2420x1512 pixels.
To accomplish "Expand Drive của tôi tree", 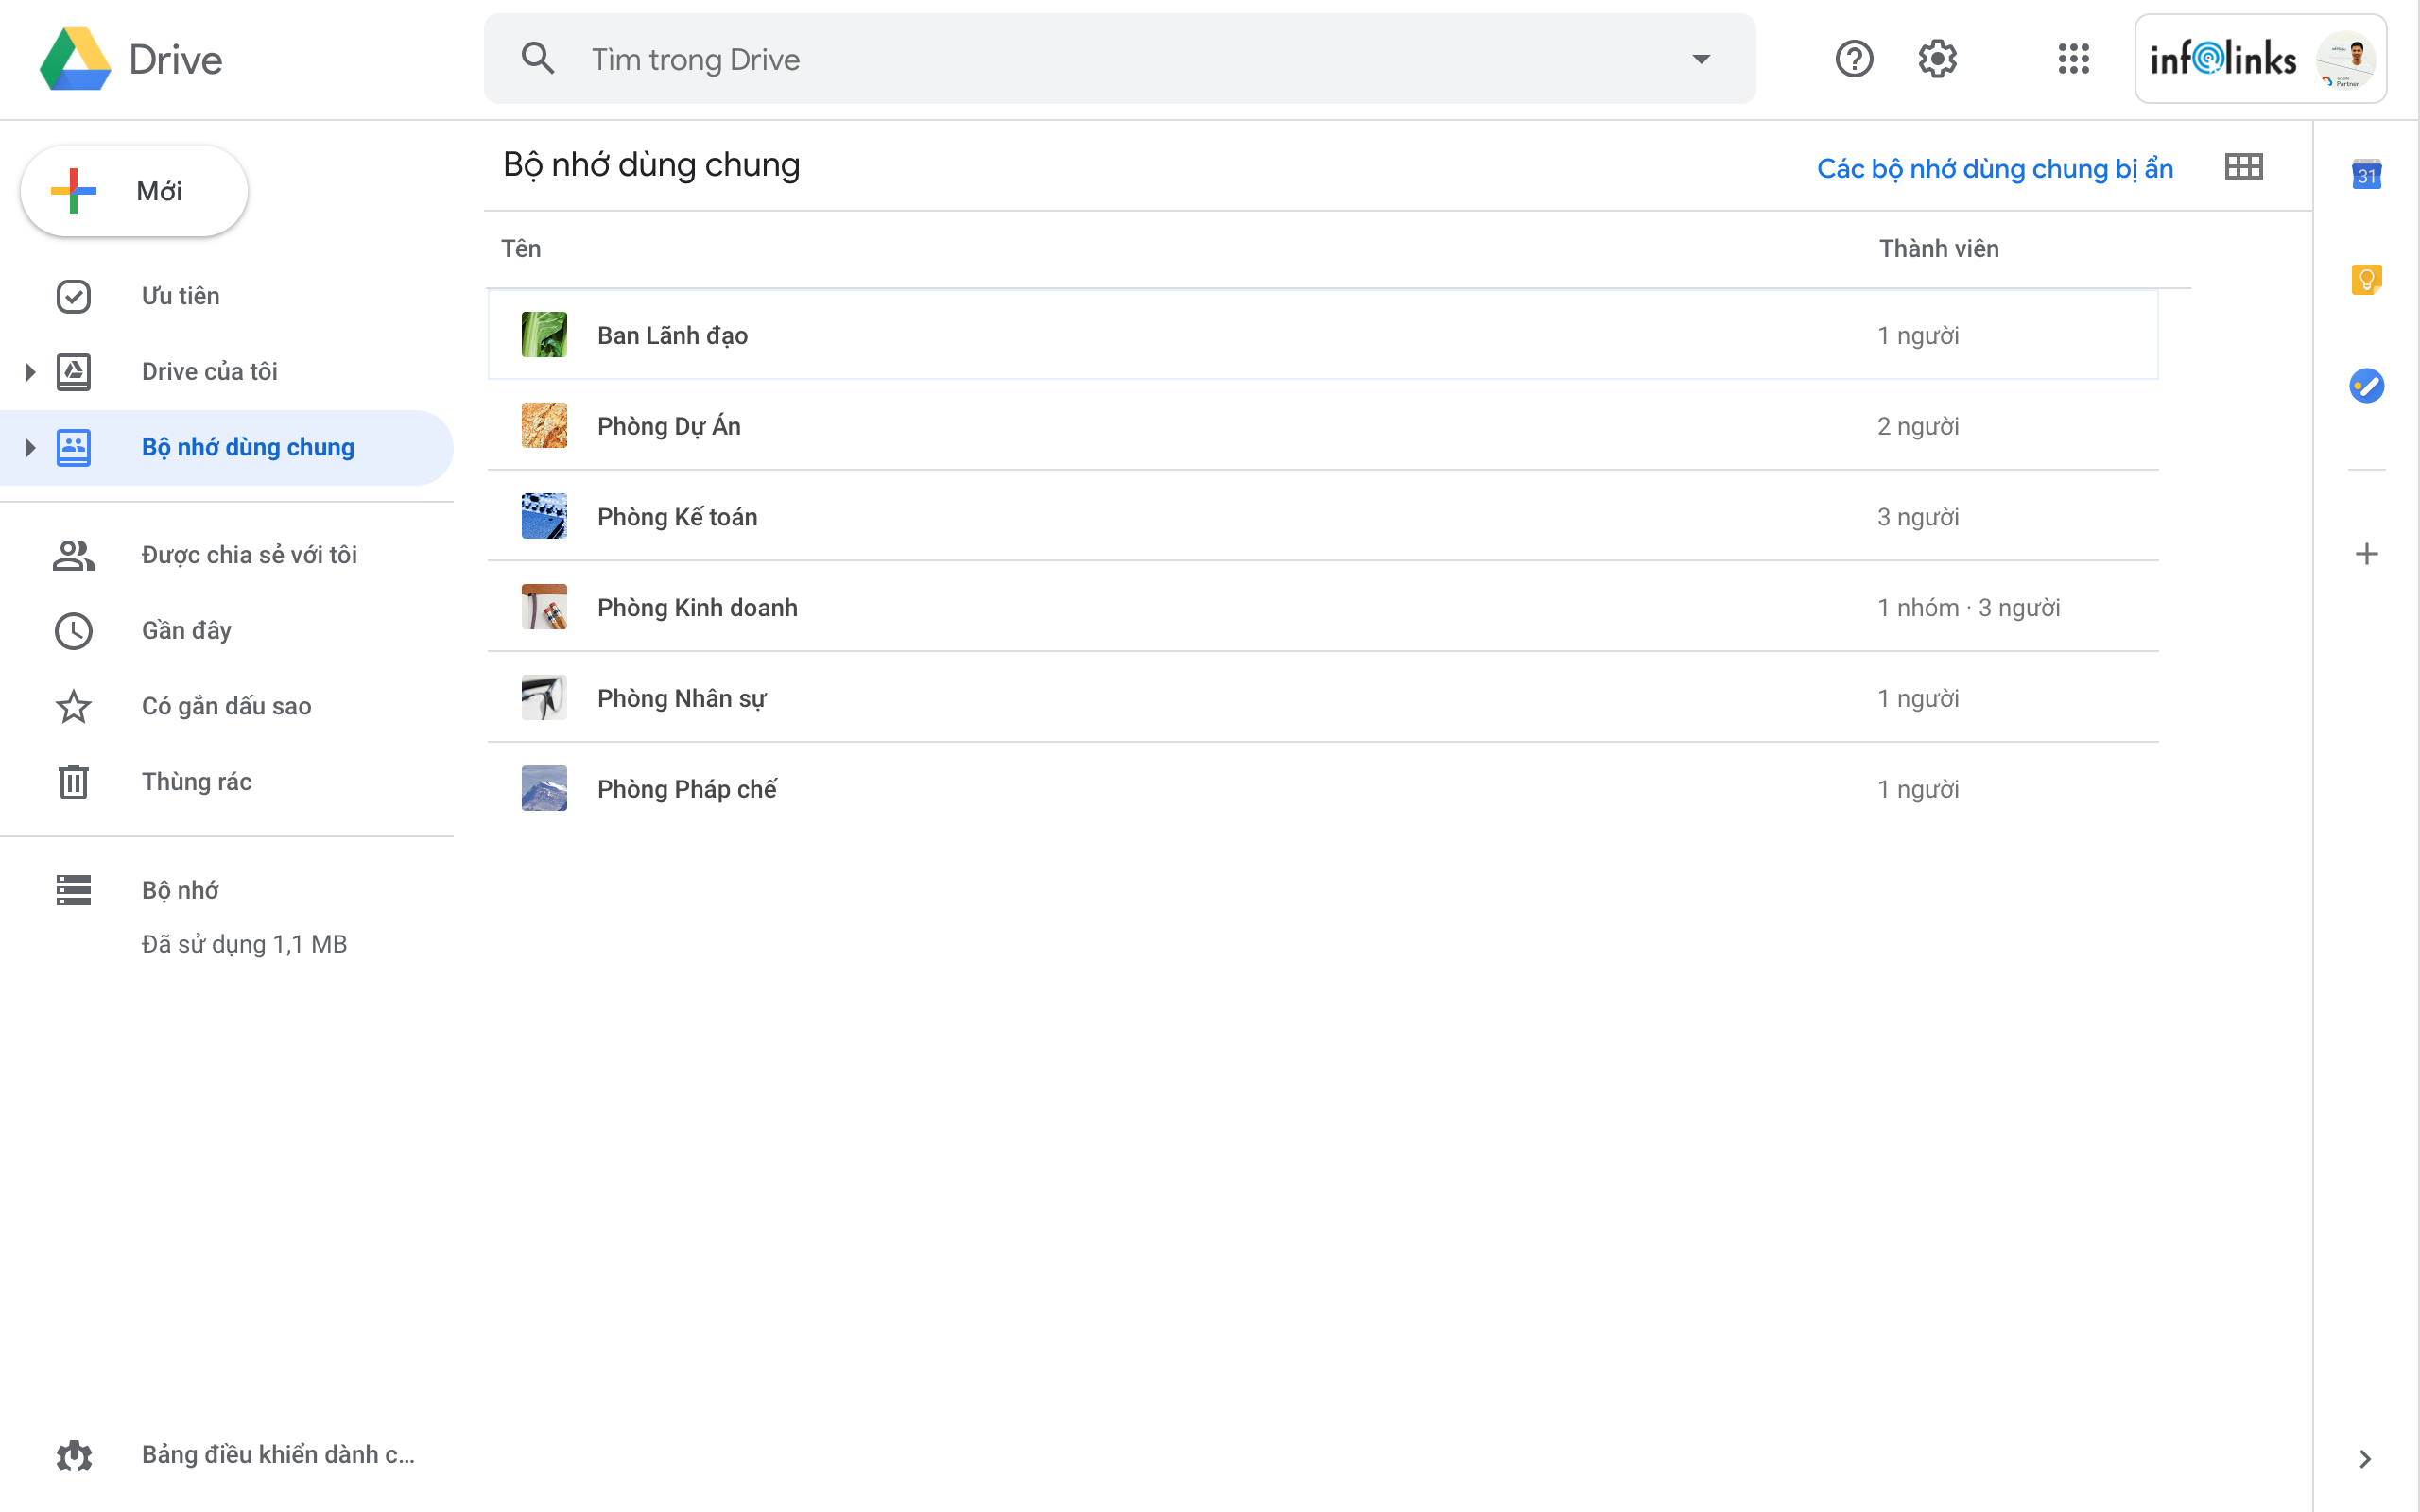I will pyautogui.click(x=28, y=371).
